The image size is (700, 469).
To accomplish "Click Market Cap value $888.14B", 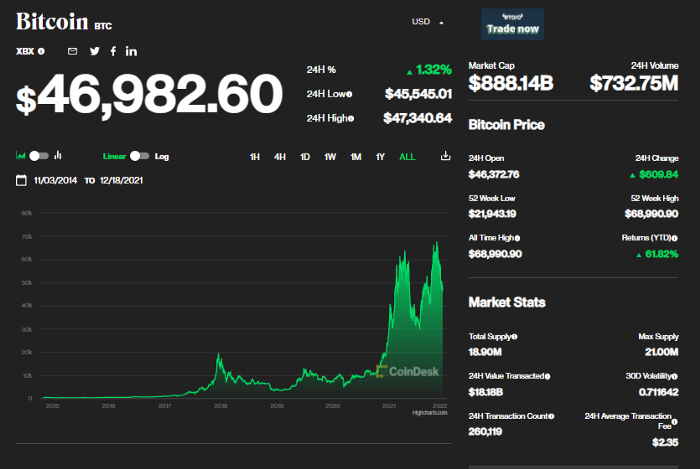I will click(511, 83).
